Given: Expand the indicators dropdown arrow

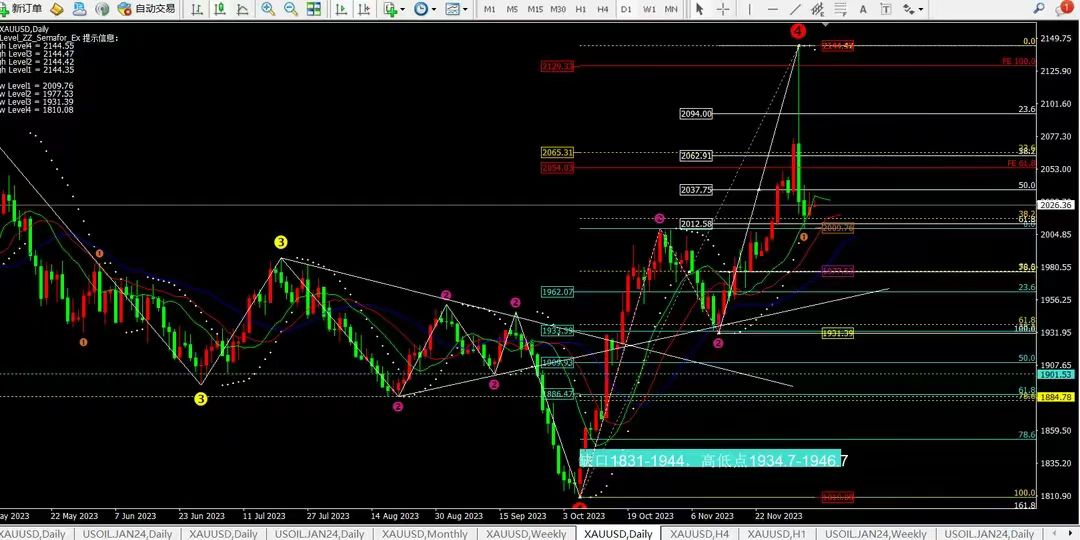Looking at the screenshot, I should 403,9.
